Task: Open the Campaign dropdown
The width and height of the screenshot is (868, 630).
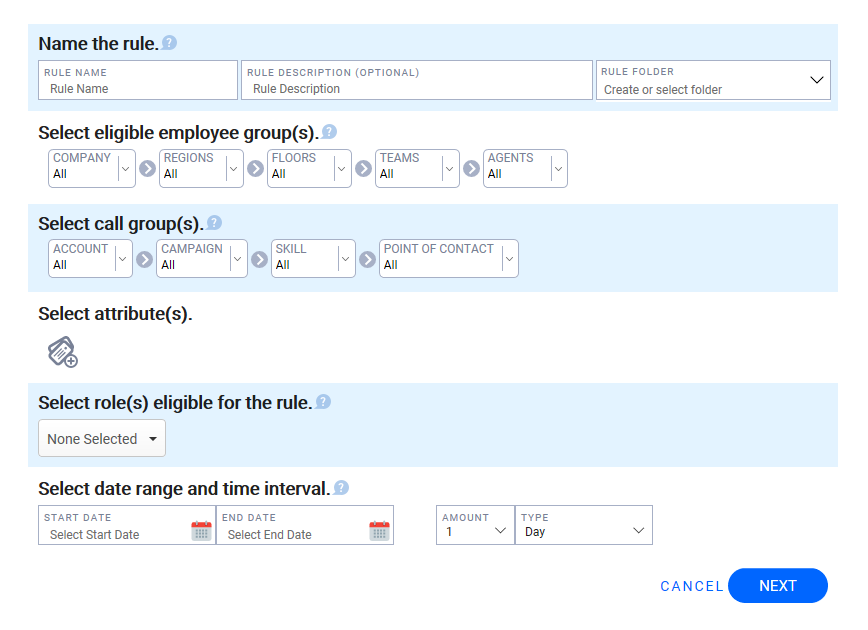Action: click(202, 259)
